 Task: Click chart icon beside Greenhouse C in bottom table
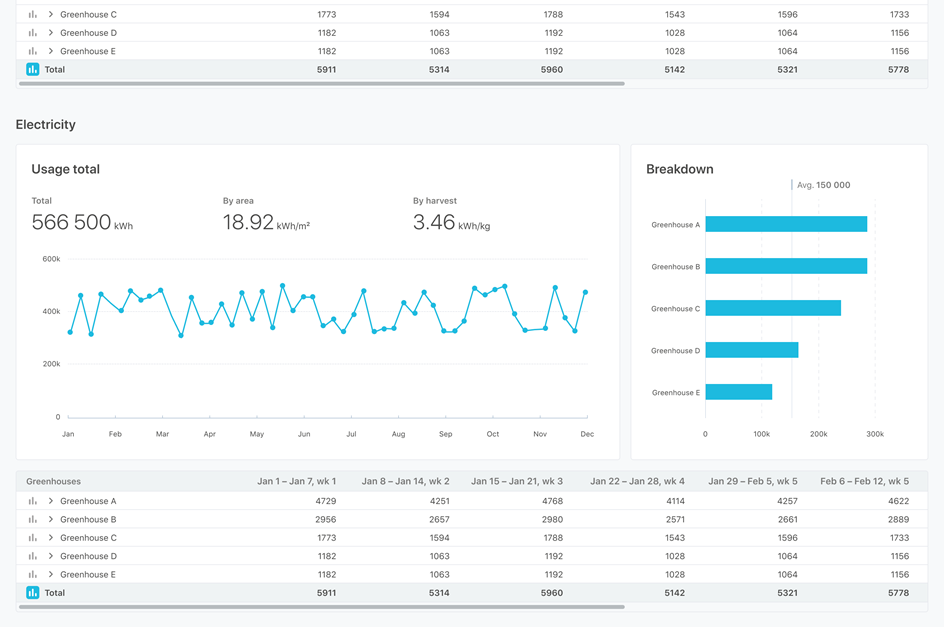(x=33, y=538)
